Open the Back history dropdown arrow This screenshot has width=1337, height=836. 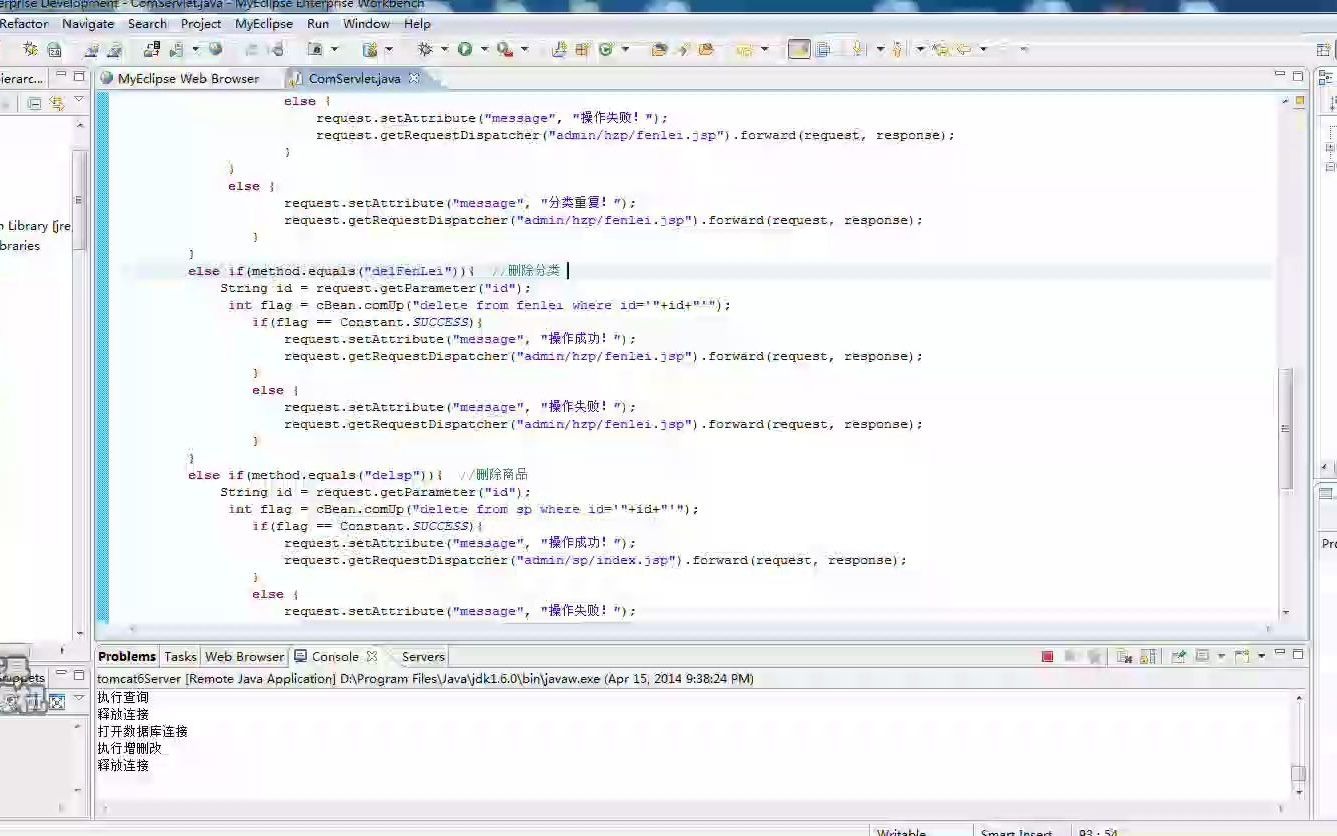click(983, 49)
